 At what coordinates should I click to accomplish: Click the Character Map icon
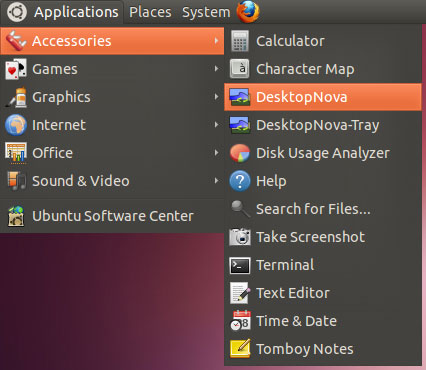[240, 69]
